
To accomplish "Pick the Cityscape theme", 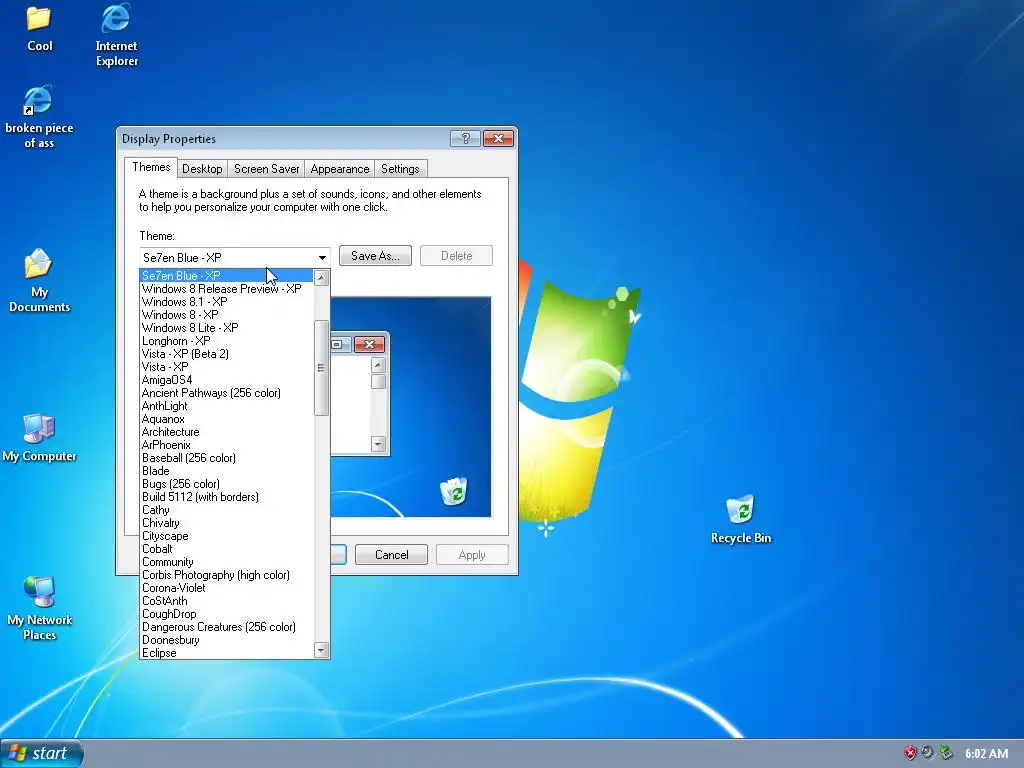I will (227, 536).
